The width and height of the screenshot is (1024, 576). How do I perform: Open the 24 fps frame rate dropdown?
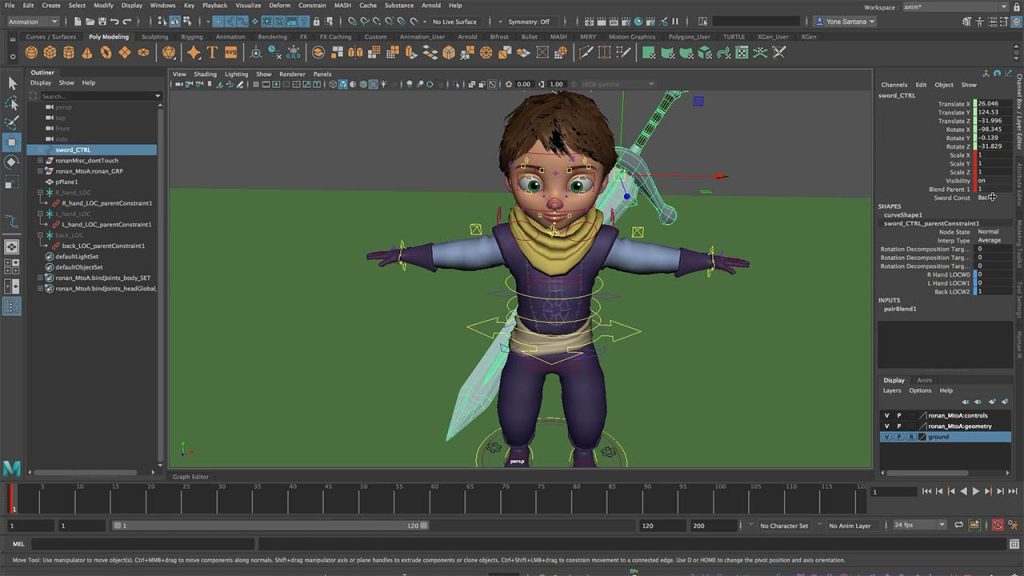pyautogui.click(x=920, y=525)
